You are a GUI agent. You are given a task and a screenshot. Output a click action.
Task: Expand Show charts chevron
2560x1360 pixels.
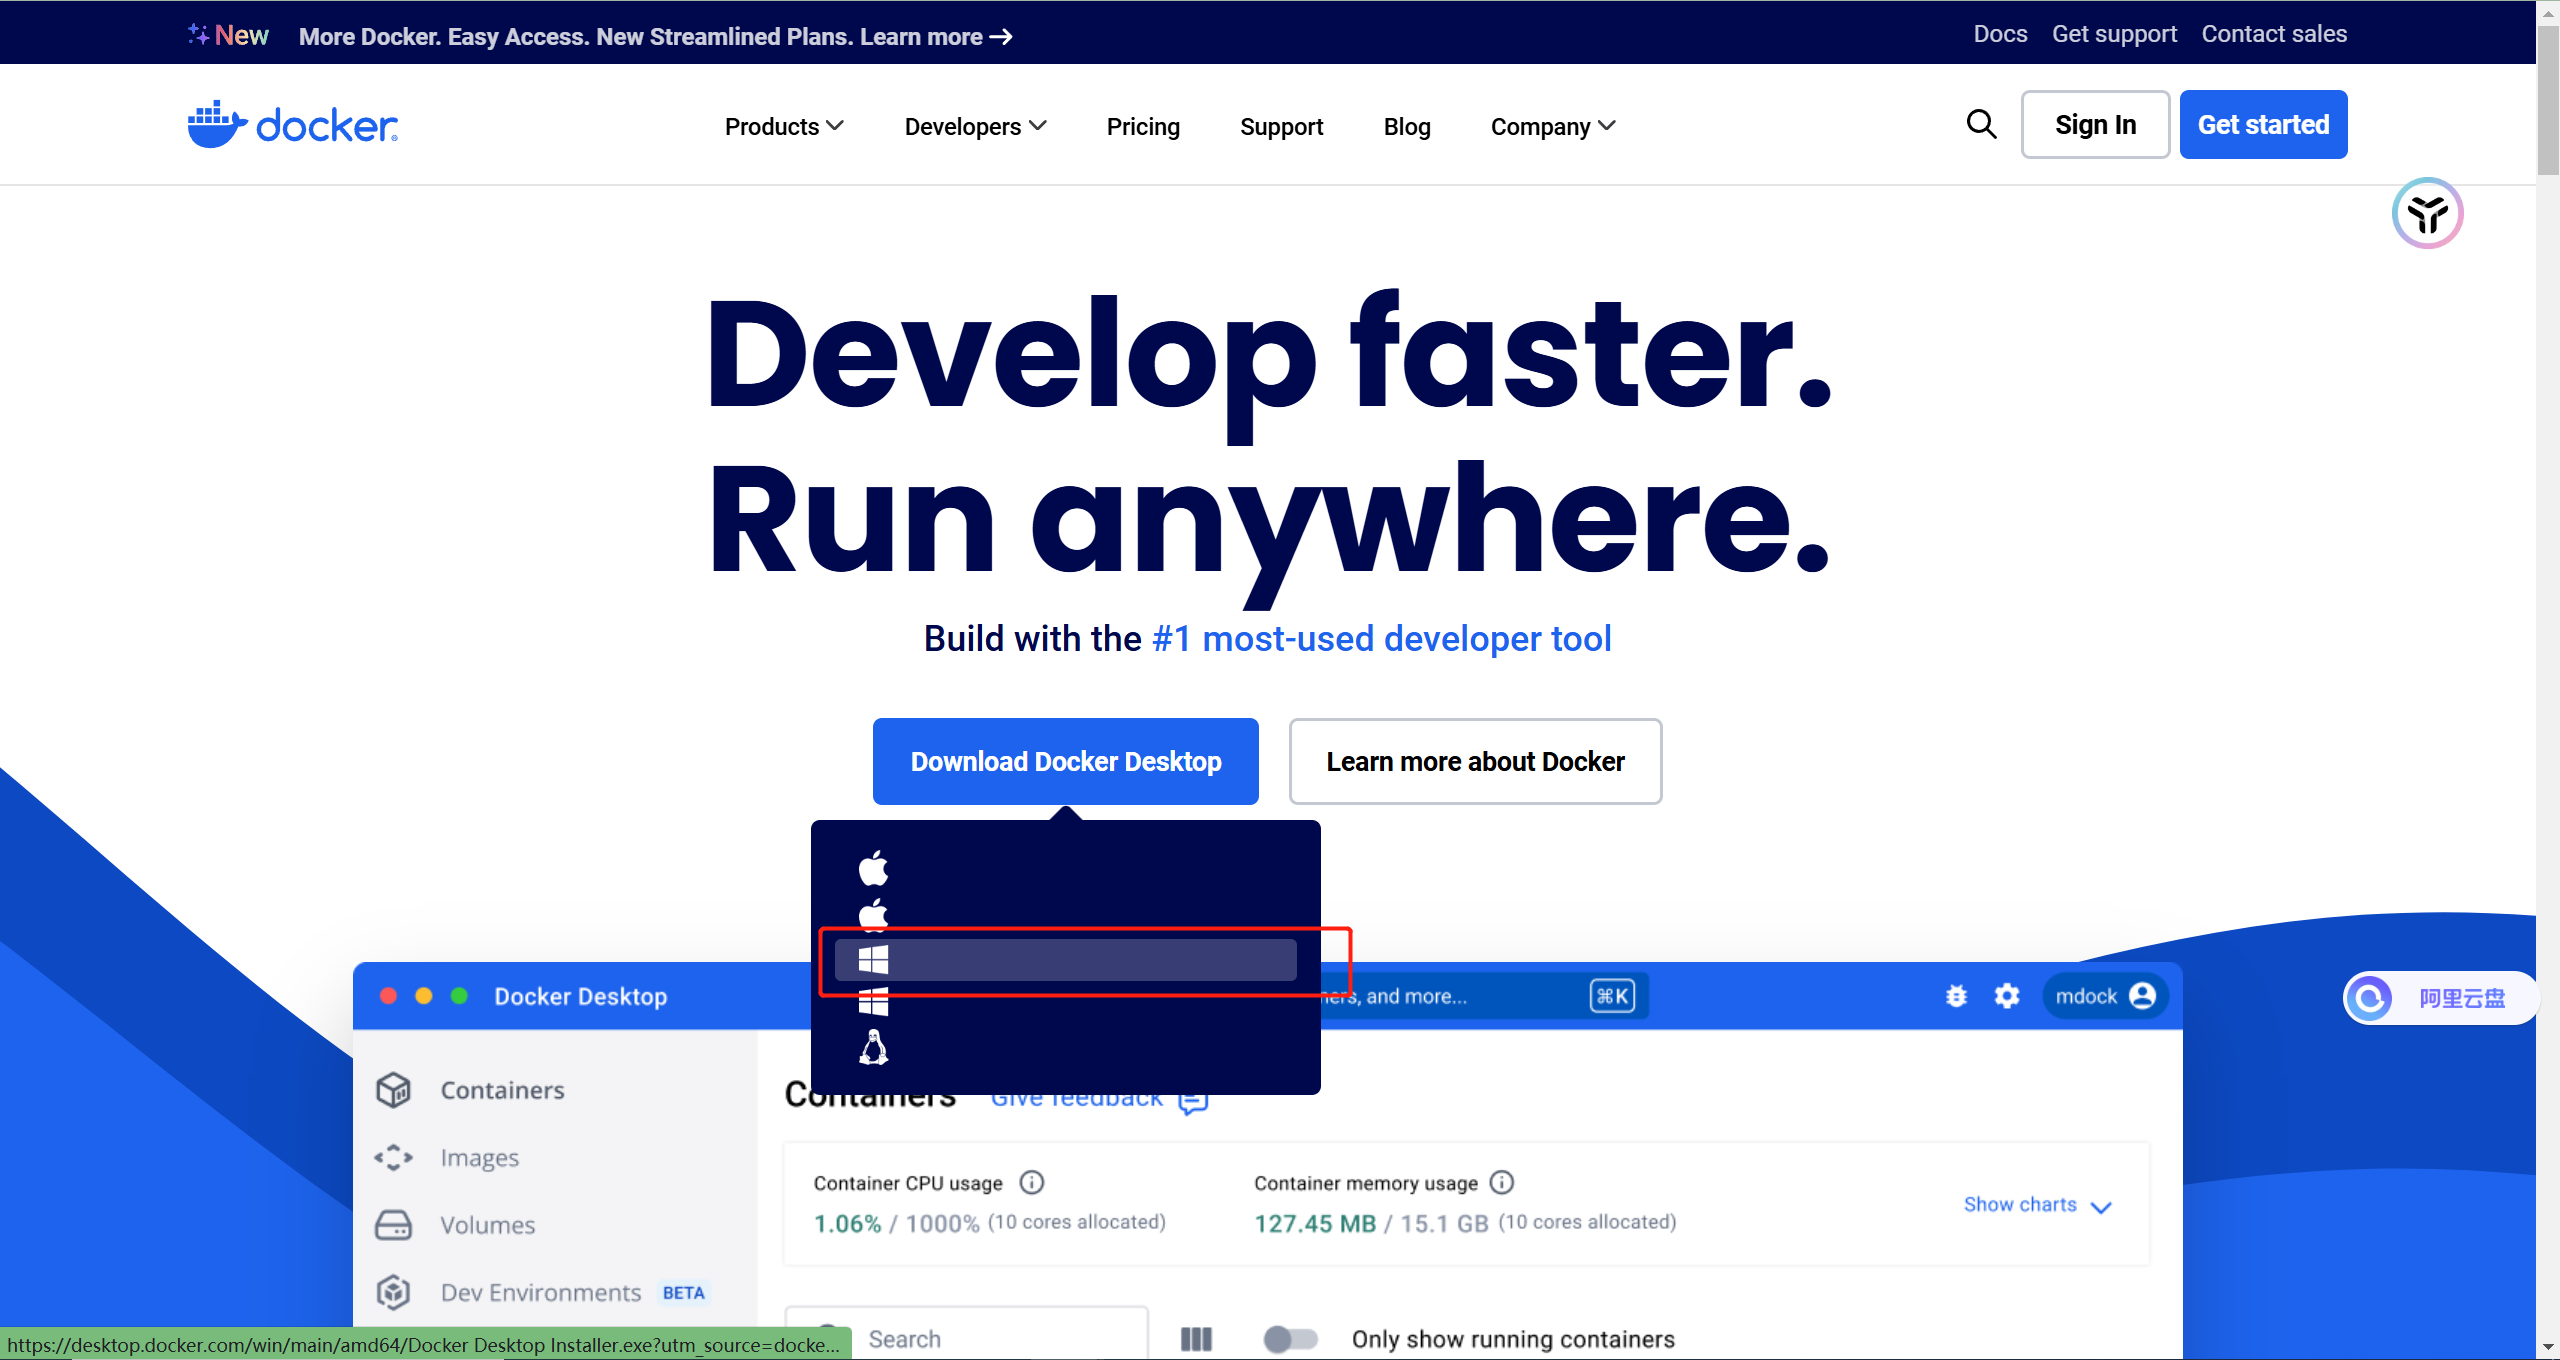pos(2100,1207)
